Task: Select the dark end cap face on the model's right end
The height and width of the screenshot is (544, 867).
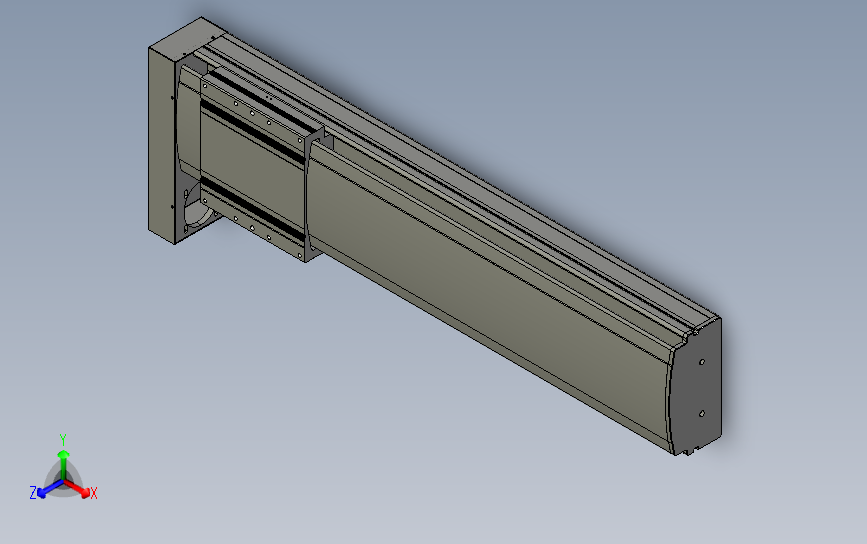Action: (696, 387)
